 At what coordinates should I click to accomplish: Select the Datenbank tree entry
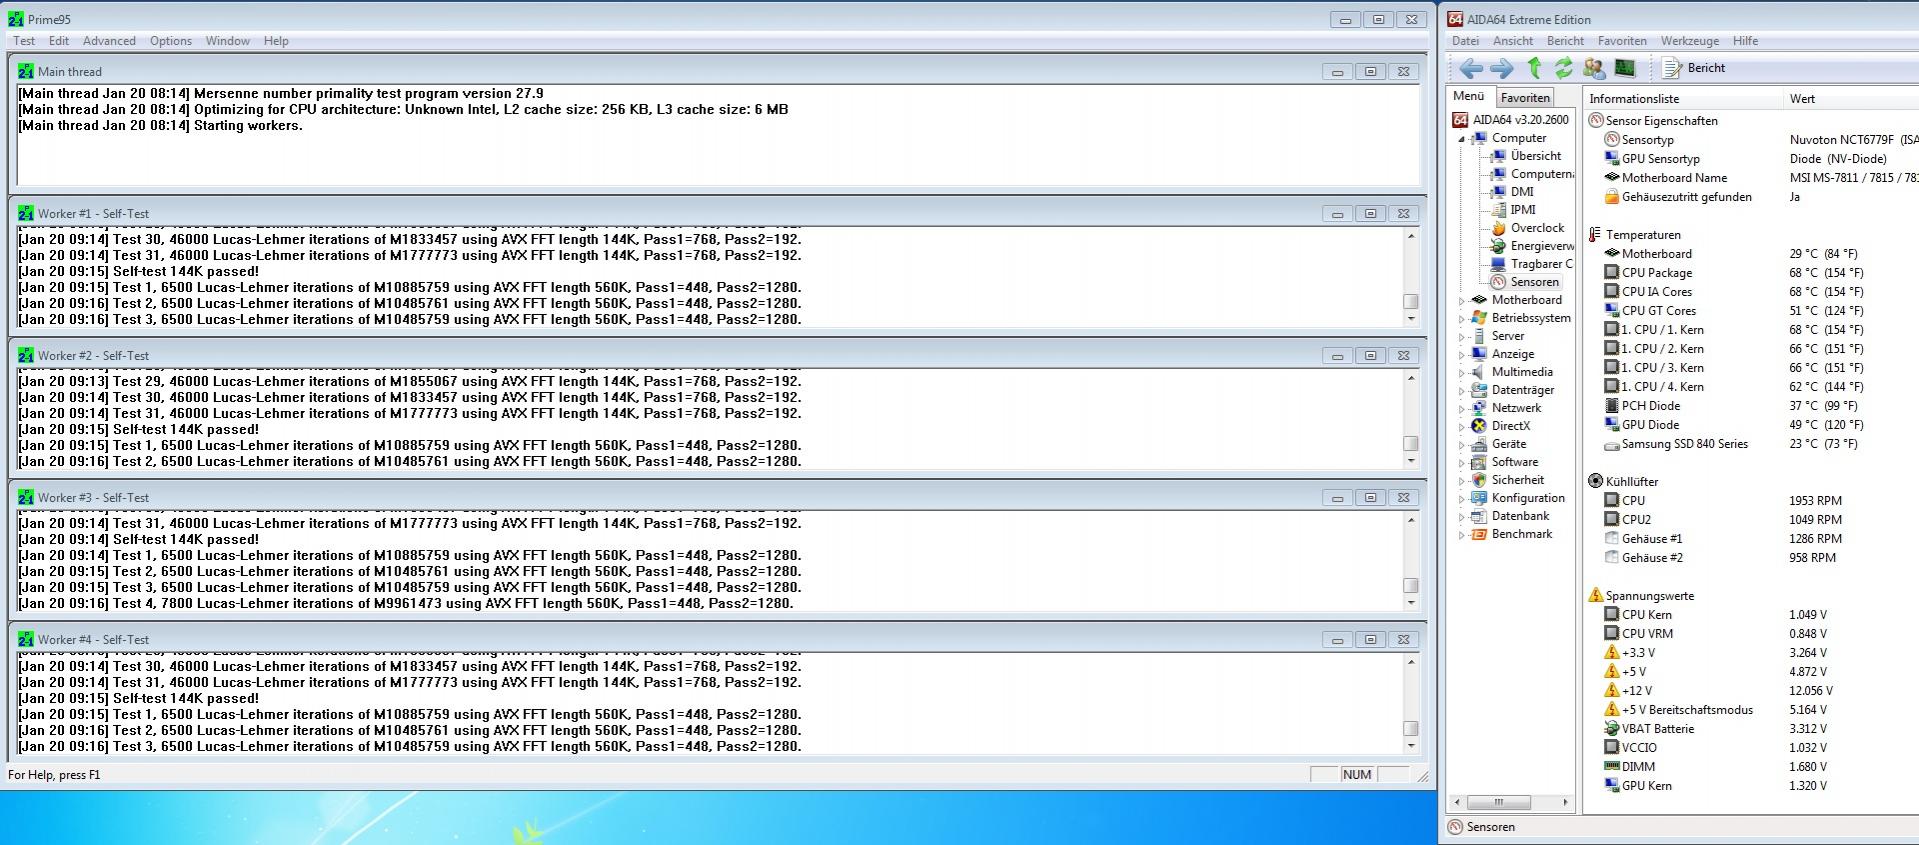(x=1520, y=516)
